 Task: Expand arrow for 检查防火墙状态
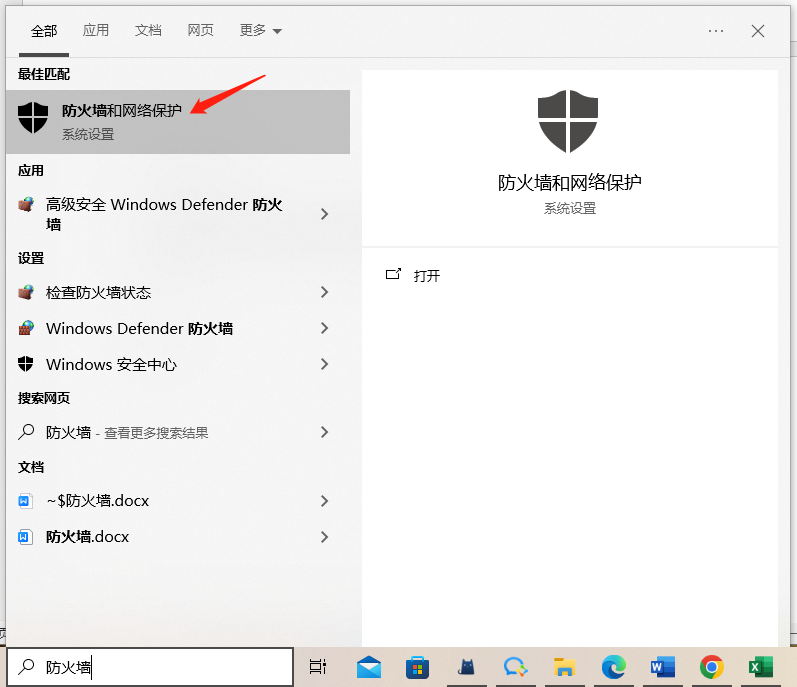pos(325,292)
